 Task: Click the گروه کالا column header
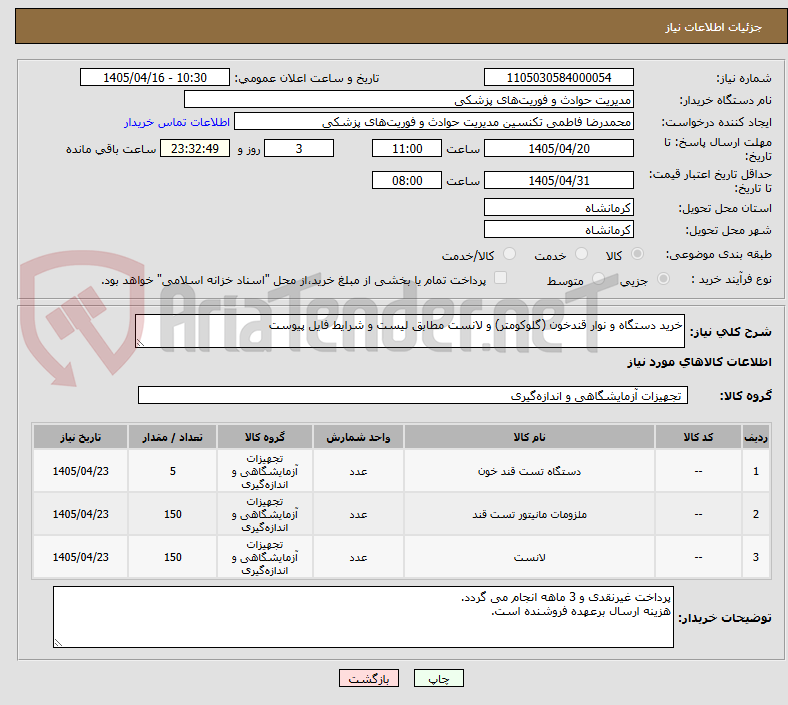(x=265, y=437)
